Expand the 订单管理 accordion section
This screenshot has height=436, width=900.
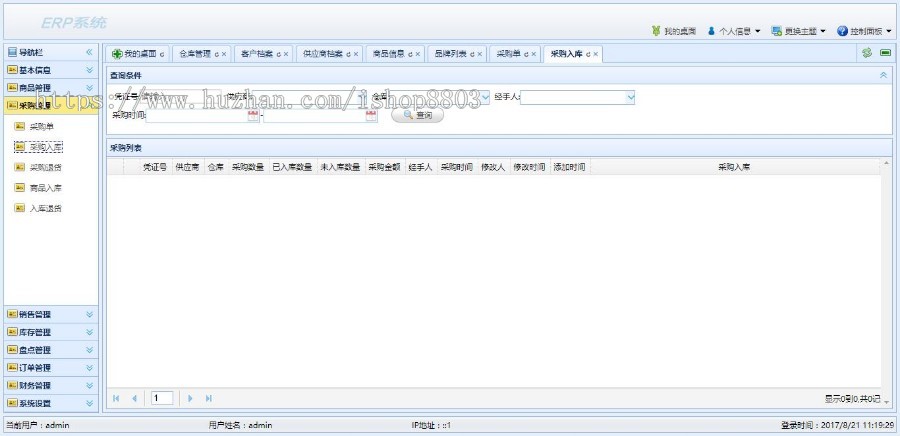tap(51, 368)
